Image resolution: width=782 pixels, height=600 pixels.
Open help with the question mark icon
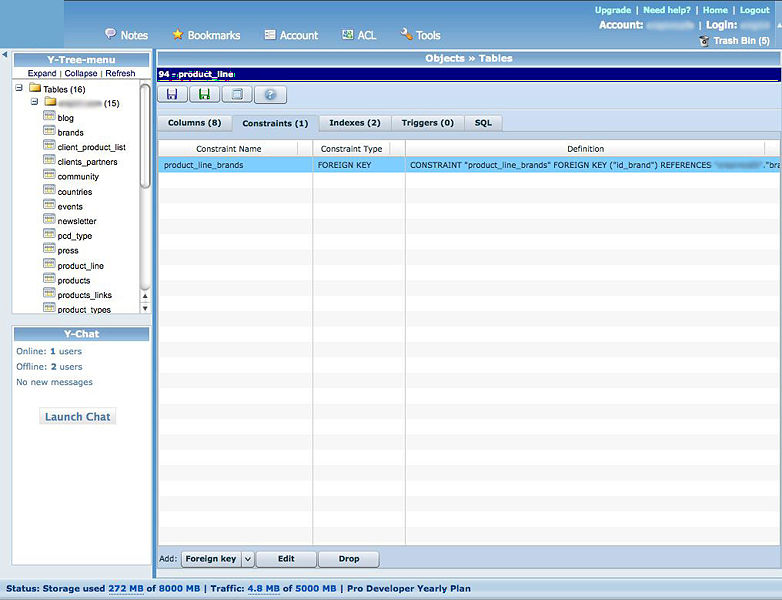(x=270, y=95)
